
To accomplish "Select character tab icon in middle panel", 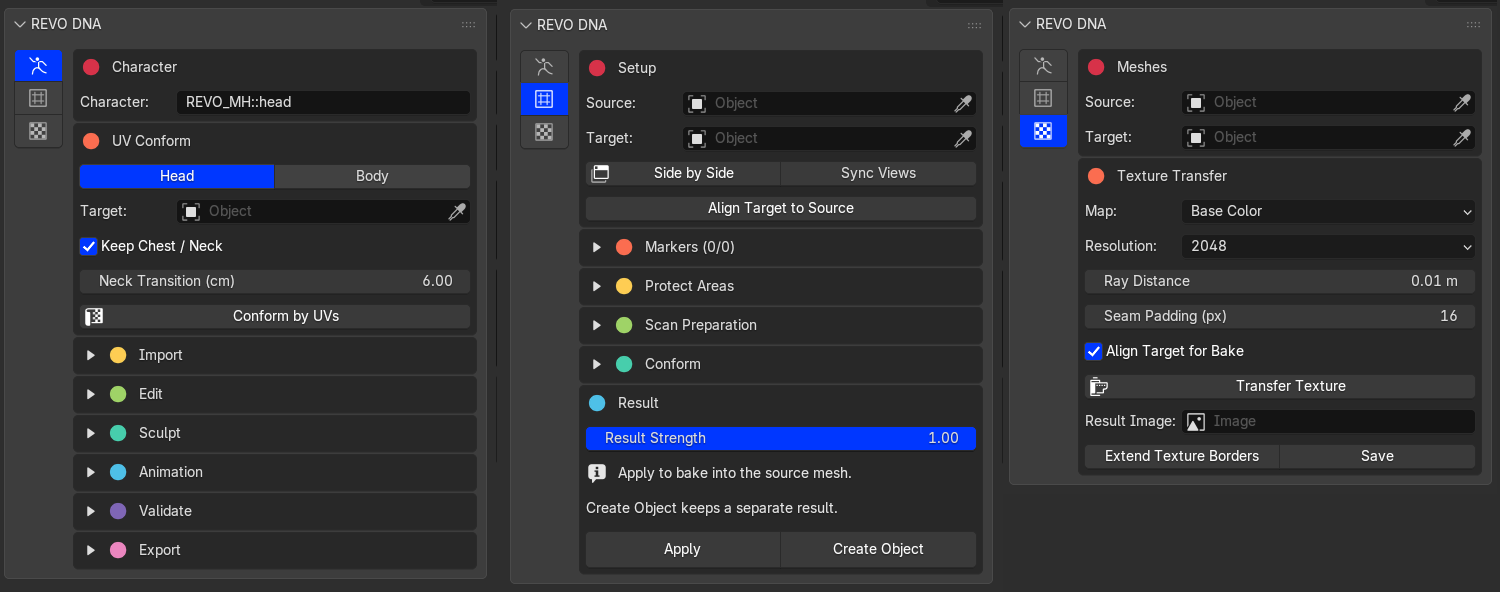I will tap(544, 68).
